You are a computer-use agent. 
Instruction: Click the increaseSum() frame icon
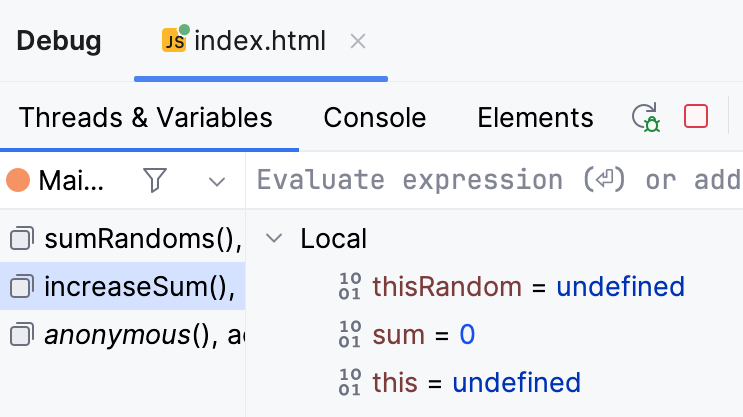[x=20, y=287]
